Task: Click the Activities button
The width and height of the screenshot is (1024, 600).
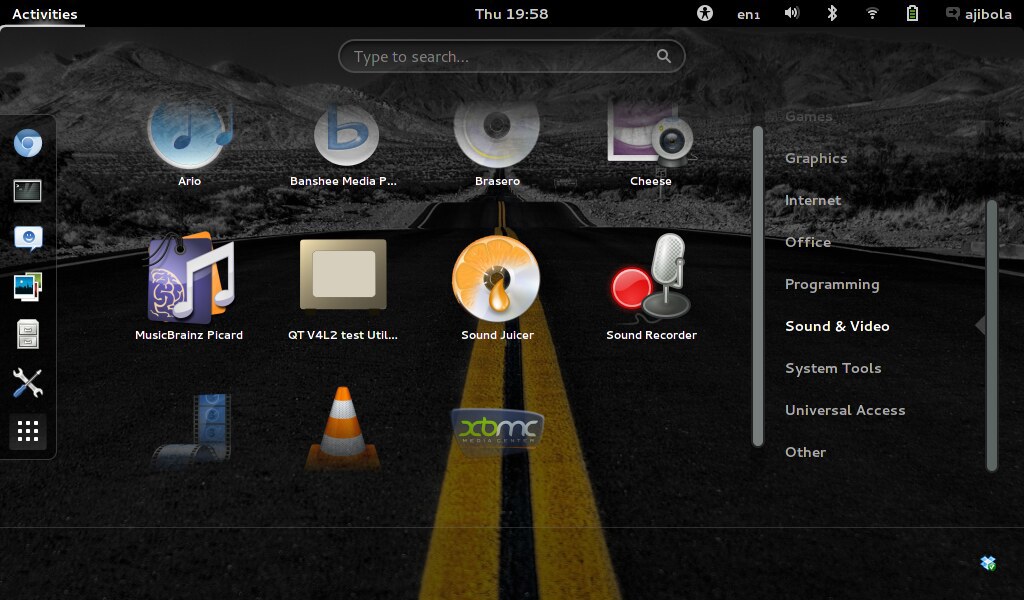Action: click(x=44, y=14)
